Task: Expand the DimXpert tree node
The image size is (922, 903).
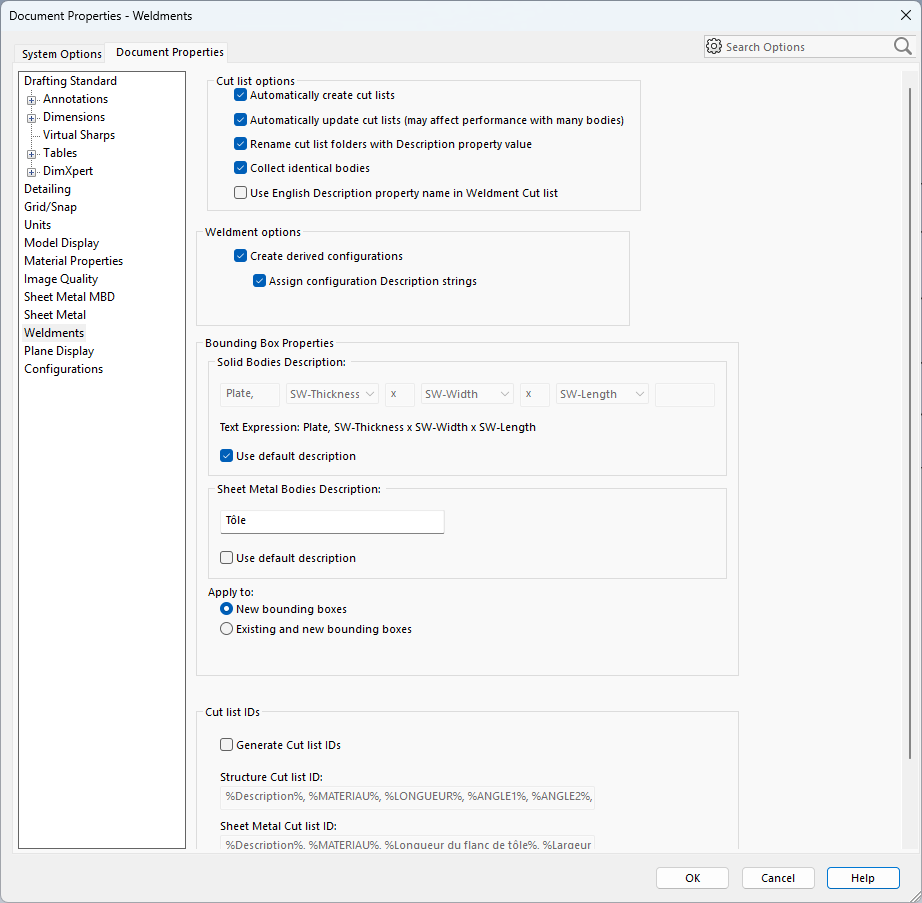Action: coord(31,172)
